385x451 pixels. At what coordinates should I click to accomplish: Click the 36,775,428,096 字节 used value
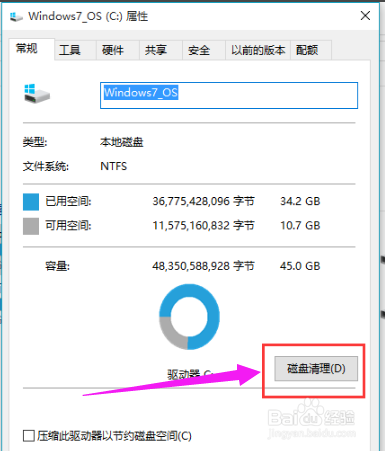(203, 201)
